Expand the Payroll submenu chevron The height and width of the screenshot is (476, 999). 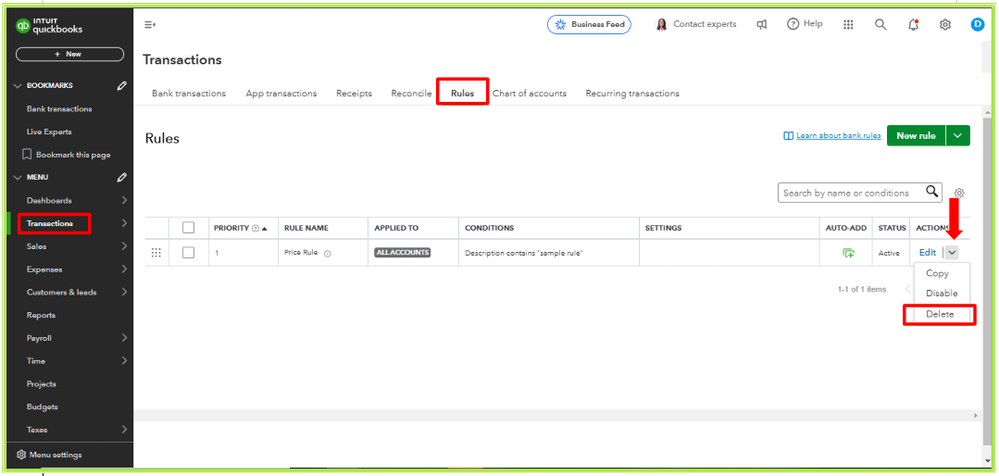[124, 338]
